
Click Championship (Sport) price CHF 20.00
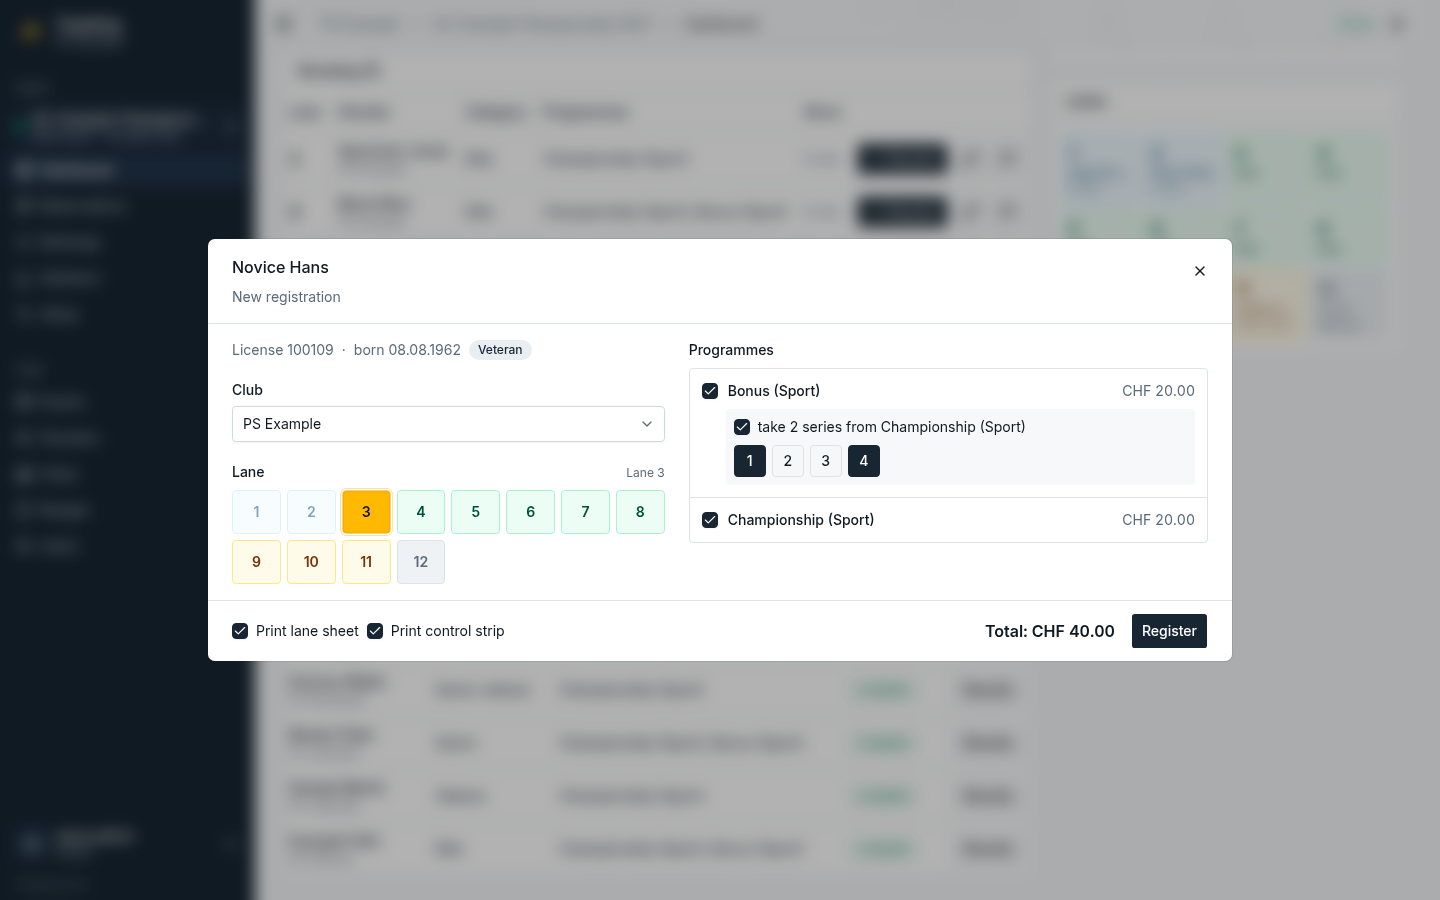(1158, 520)
